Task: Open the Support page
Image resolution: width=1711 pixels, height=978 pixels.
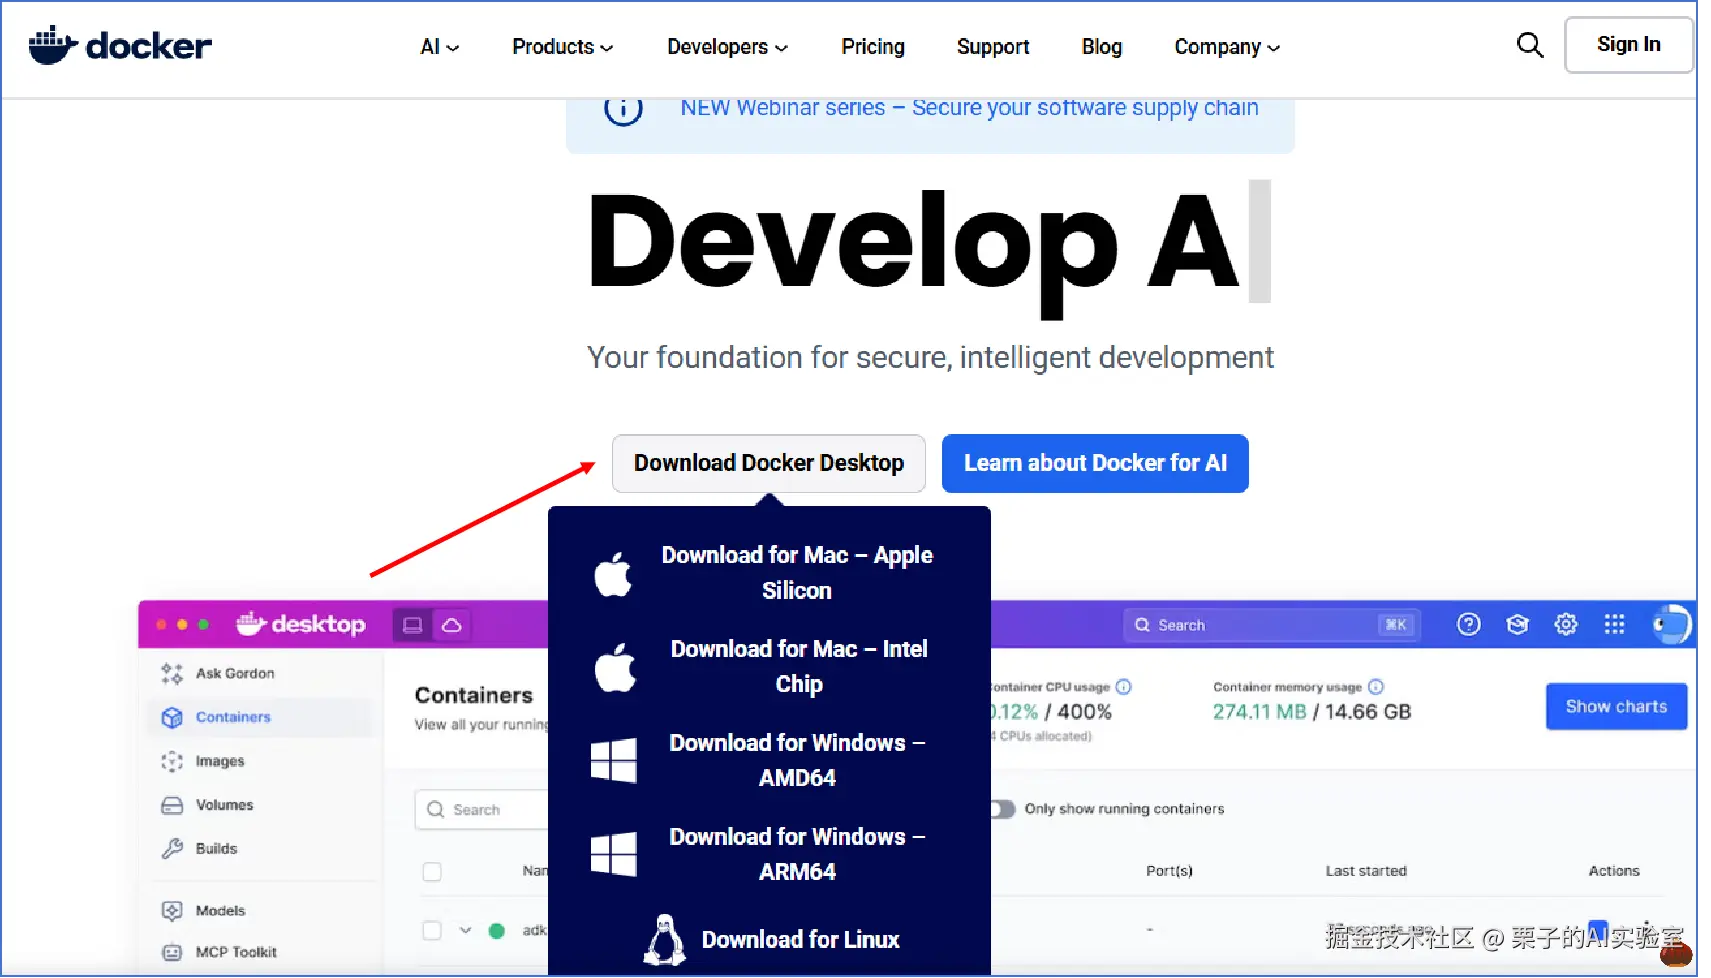Action: pos(993,47)
